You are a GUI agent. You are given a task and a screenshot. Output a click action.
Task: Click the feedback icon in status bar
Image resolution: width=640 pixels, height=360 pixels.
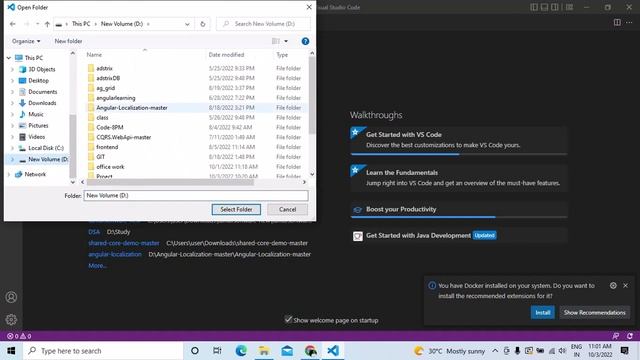(616, 336)
